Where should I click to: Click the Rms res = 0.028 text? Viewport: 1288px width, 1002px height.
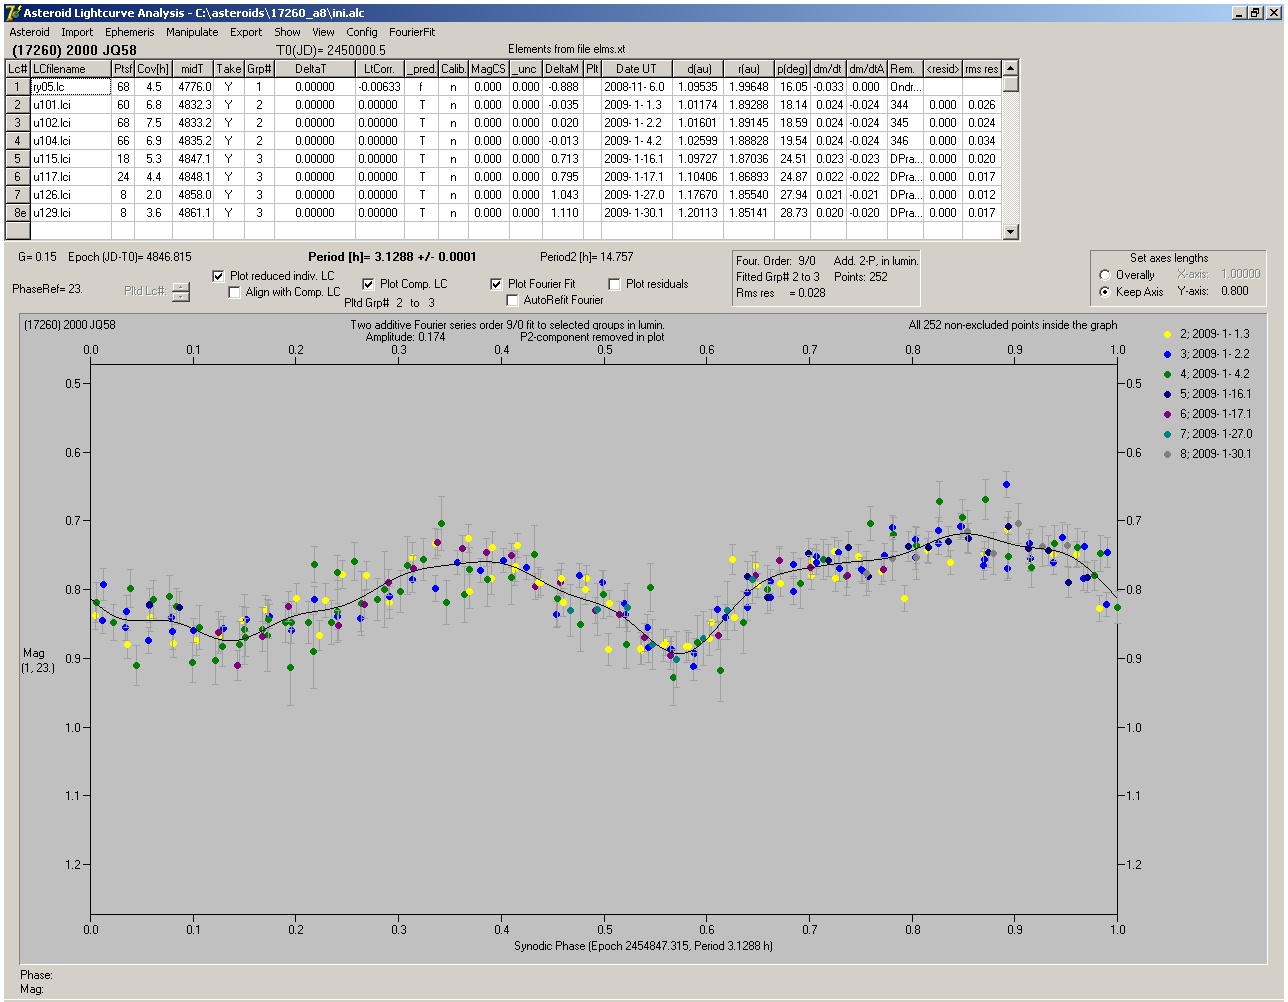tap(781, 293)
